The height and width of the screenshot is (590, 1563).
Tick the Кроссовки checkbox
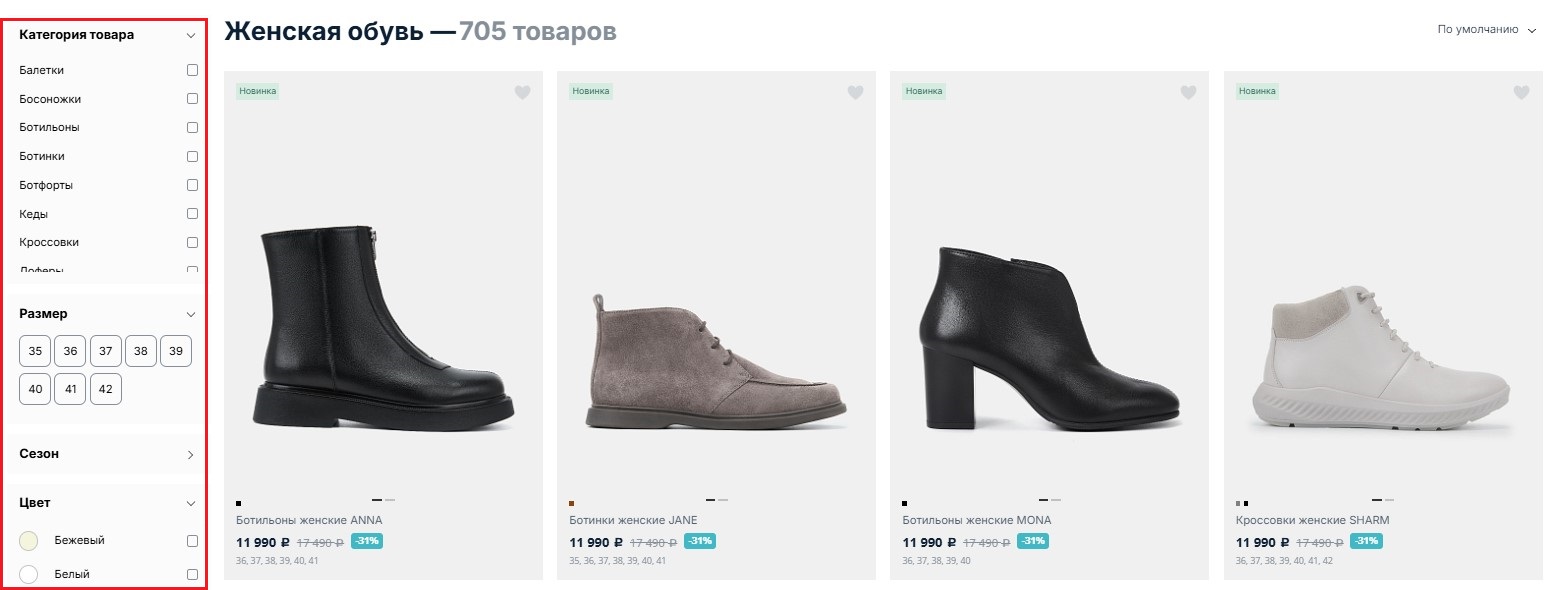[192, 242]
